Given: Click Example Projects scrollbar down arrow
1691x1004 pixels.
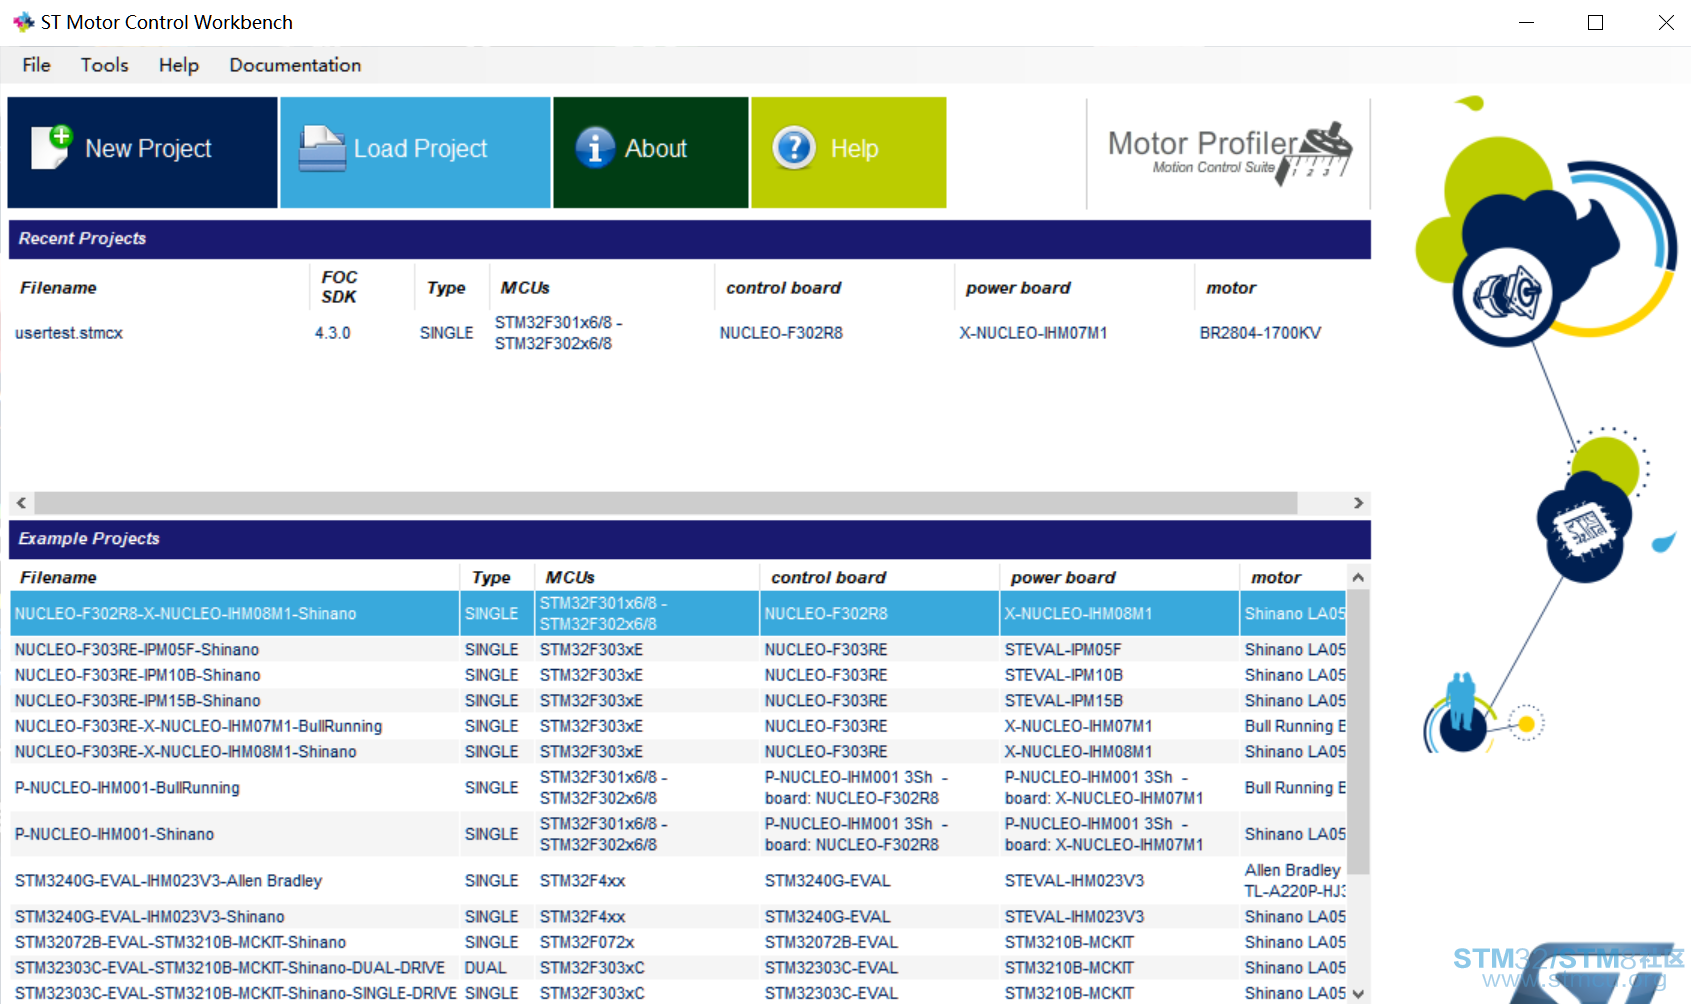Looking at the screenshot, I should point(1358,993).
